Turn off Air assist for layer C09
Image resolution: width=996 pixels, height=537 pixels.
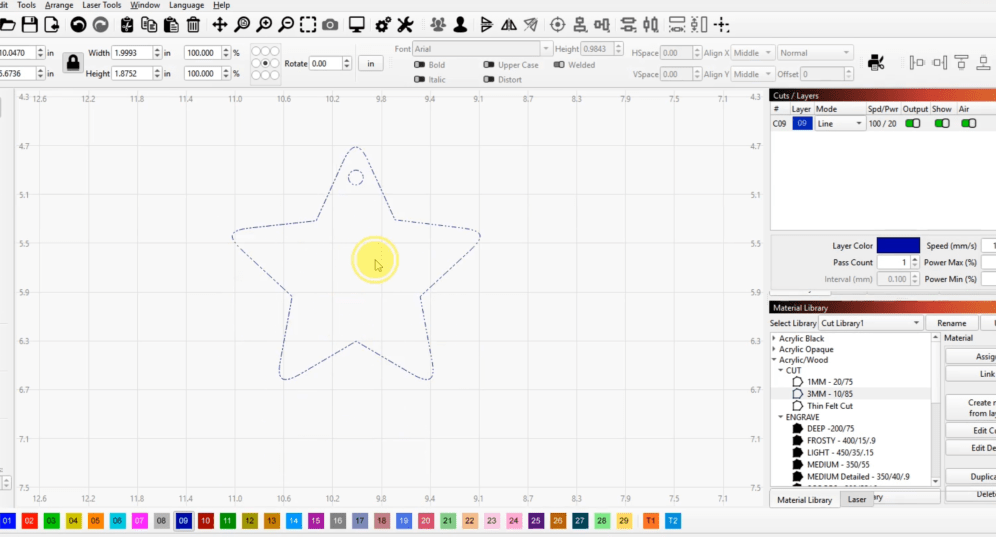(x=968, y=123)
